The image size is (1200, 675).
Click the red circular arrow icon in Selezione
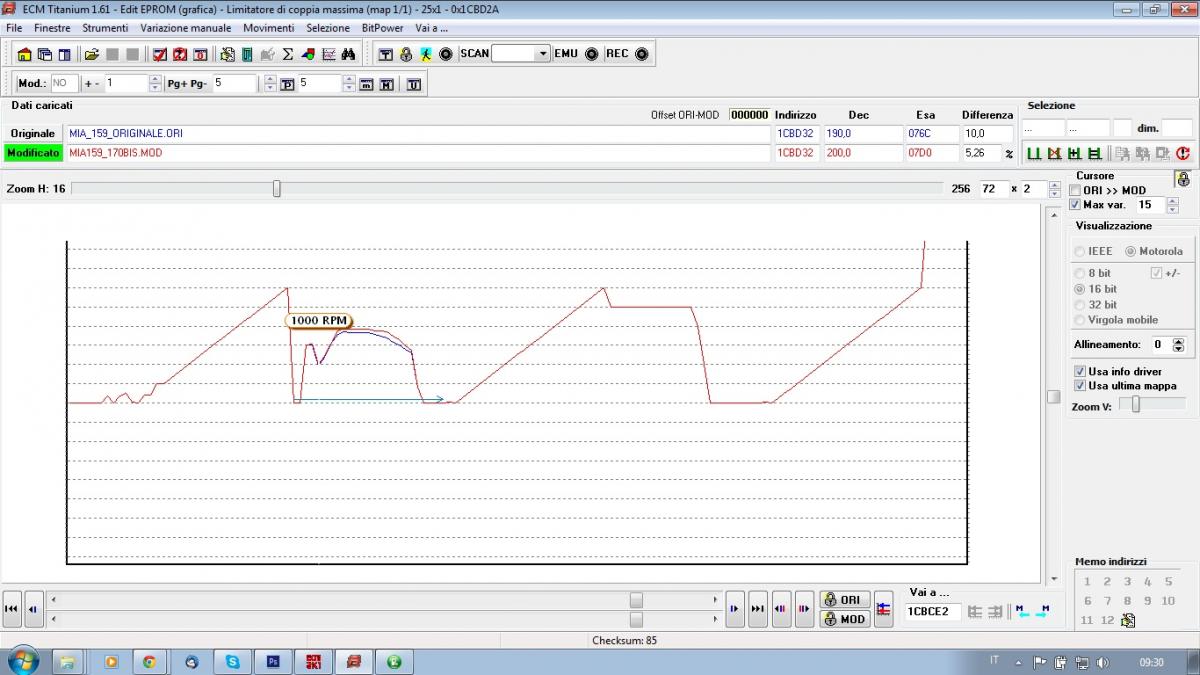click(x=1183, y=153)
